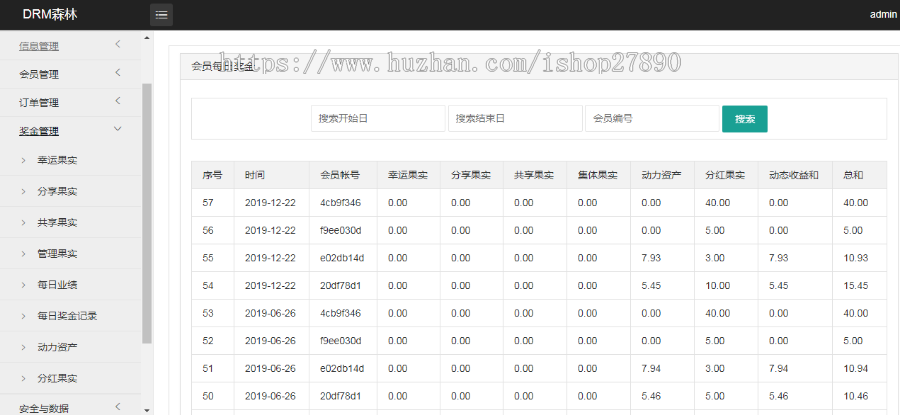Click 分红果实 value 10.00 in row 54

pos(717,285)
